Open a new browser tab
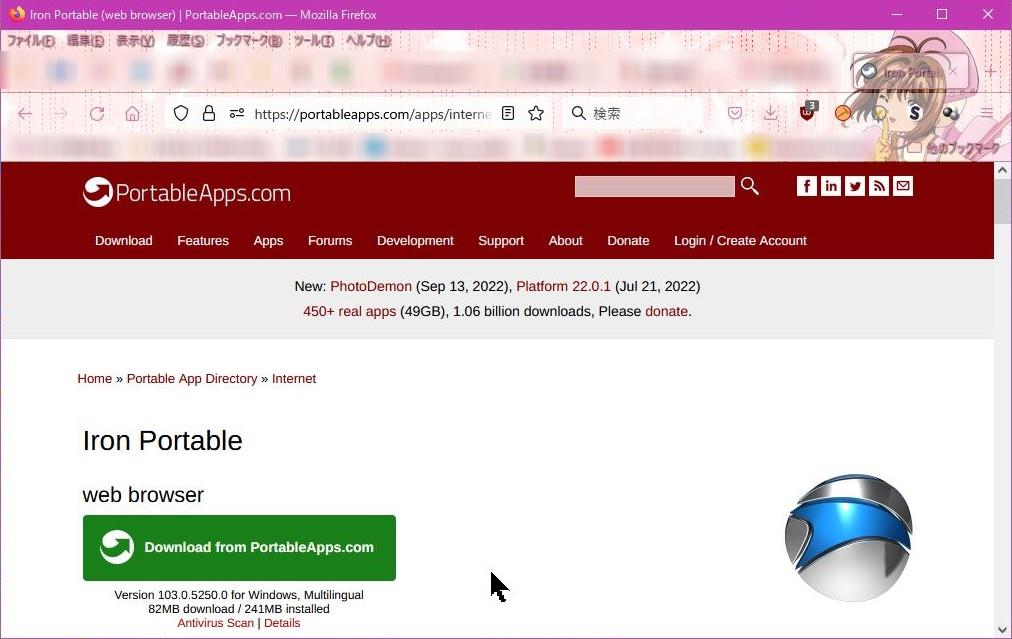The width and height of the screenshot is (1012, 639). (991, 71)
